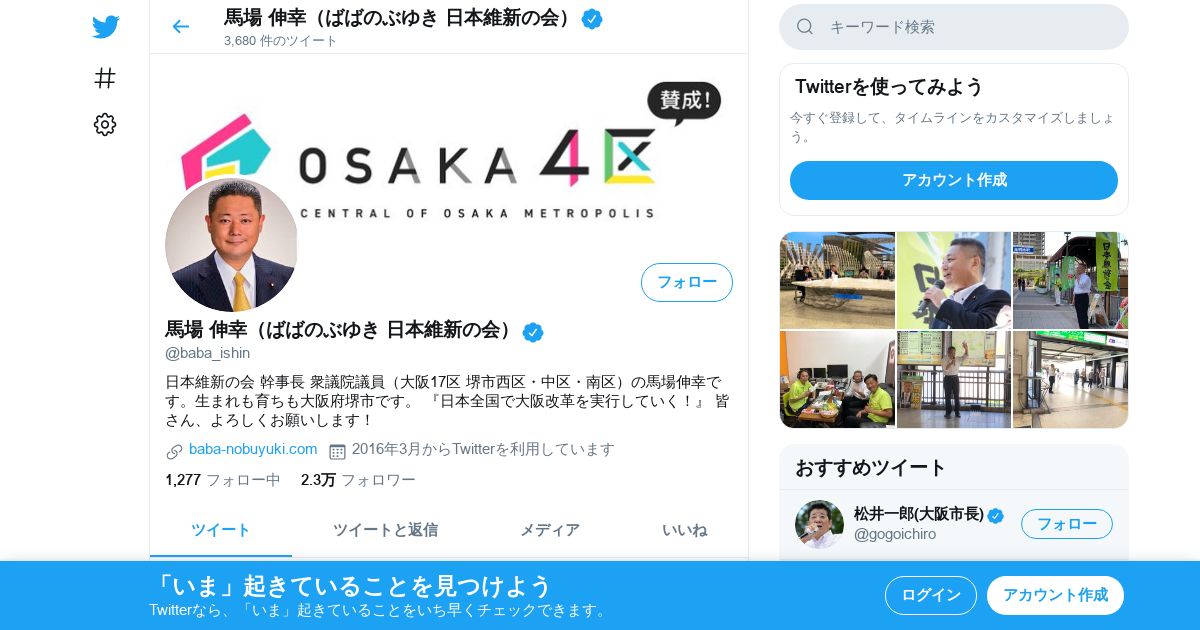This screenshot has height=630, width=1200.
Task: Open the baba-nobuyuki.com website link
Action: [x=253, y=449]
